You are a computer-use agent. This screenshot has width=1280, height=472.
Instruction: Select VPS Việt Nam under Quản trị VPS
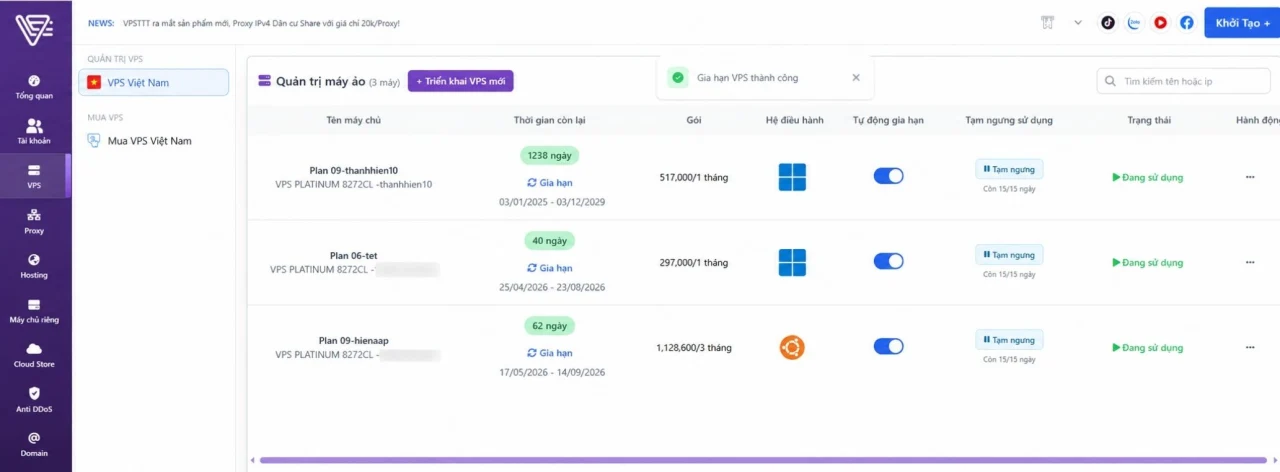click(154, 82)
